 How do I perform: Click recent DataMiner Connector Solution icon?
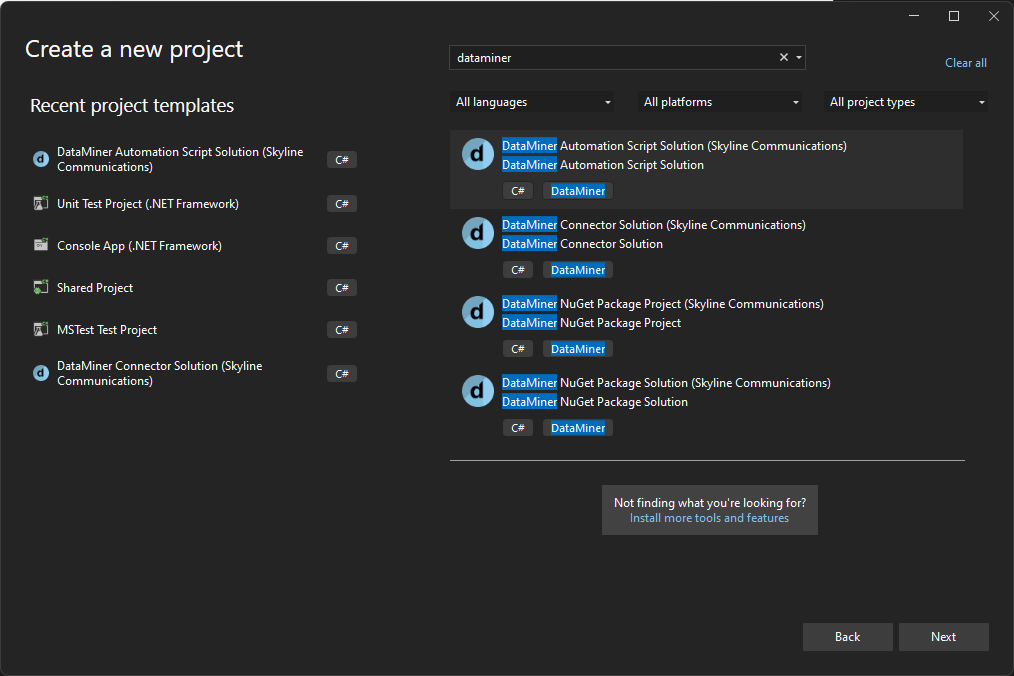click(41, 373)
